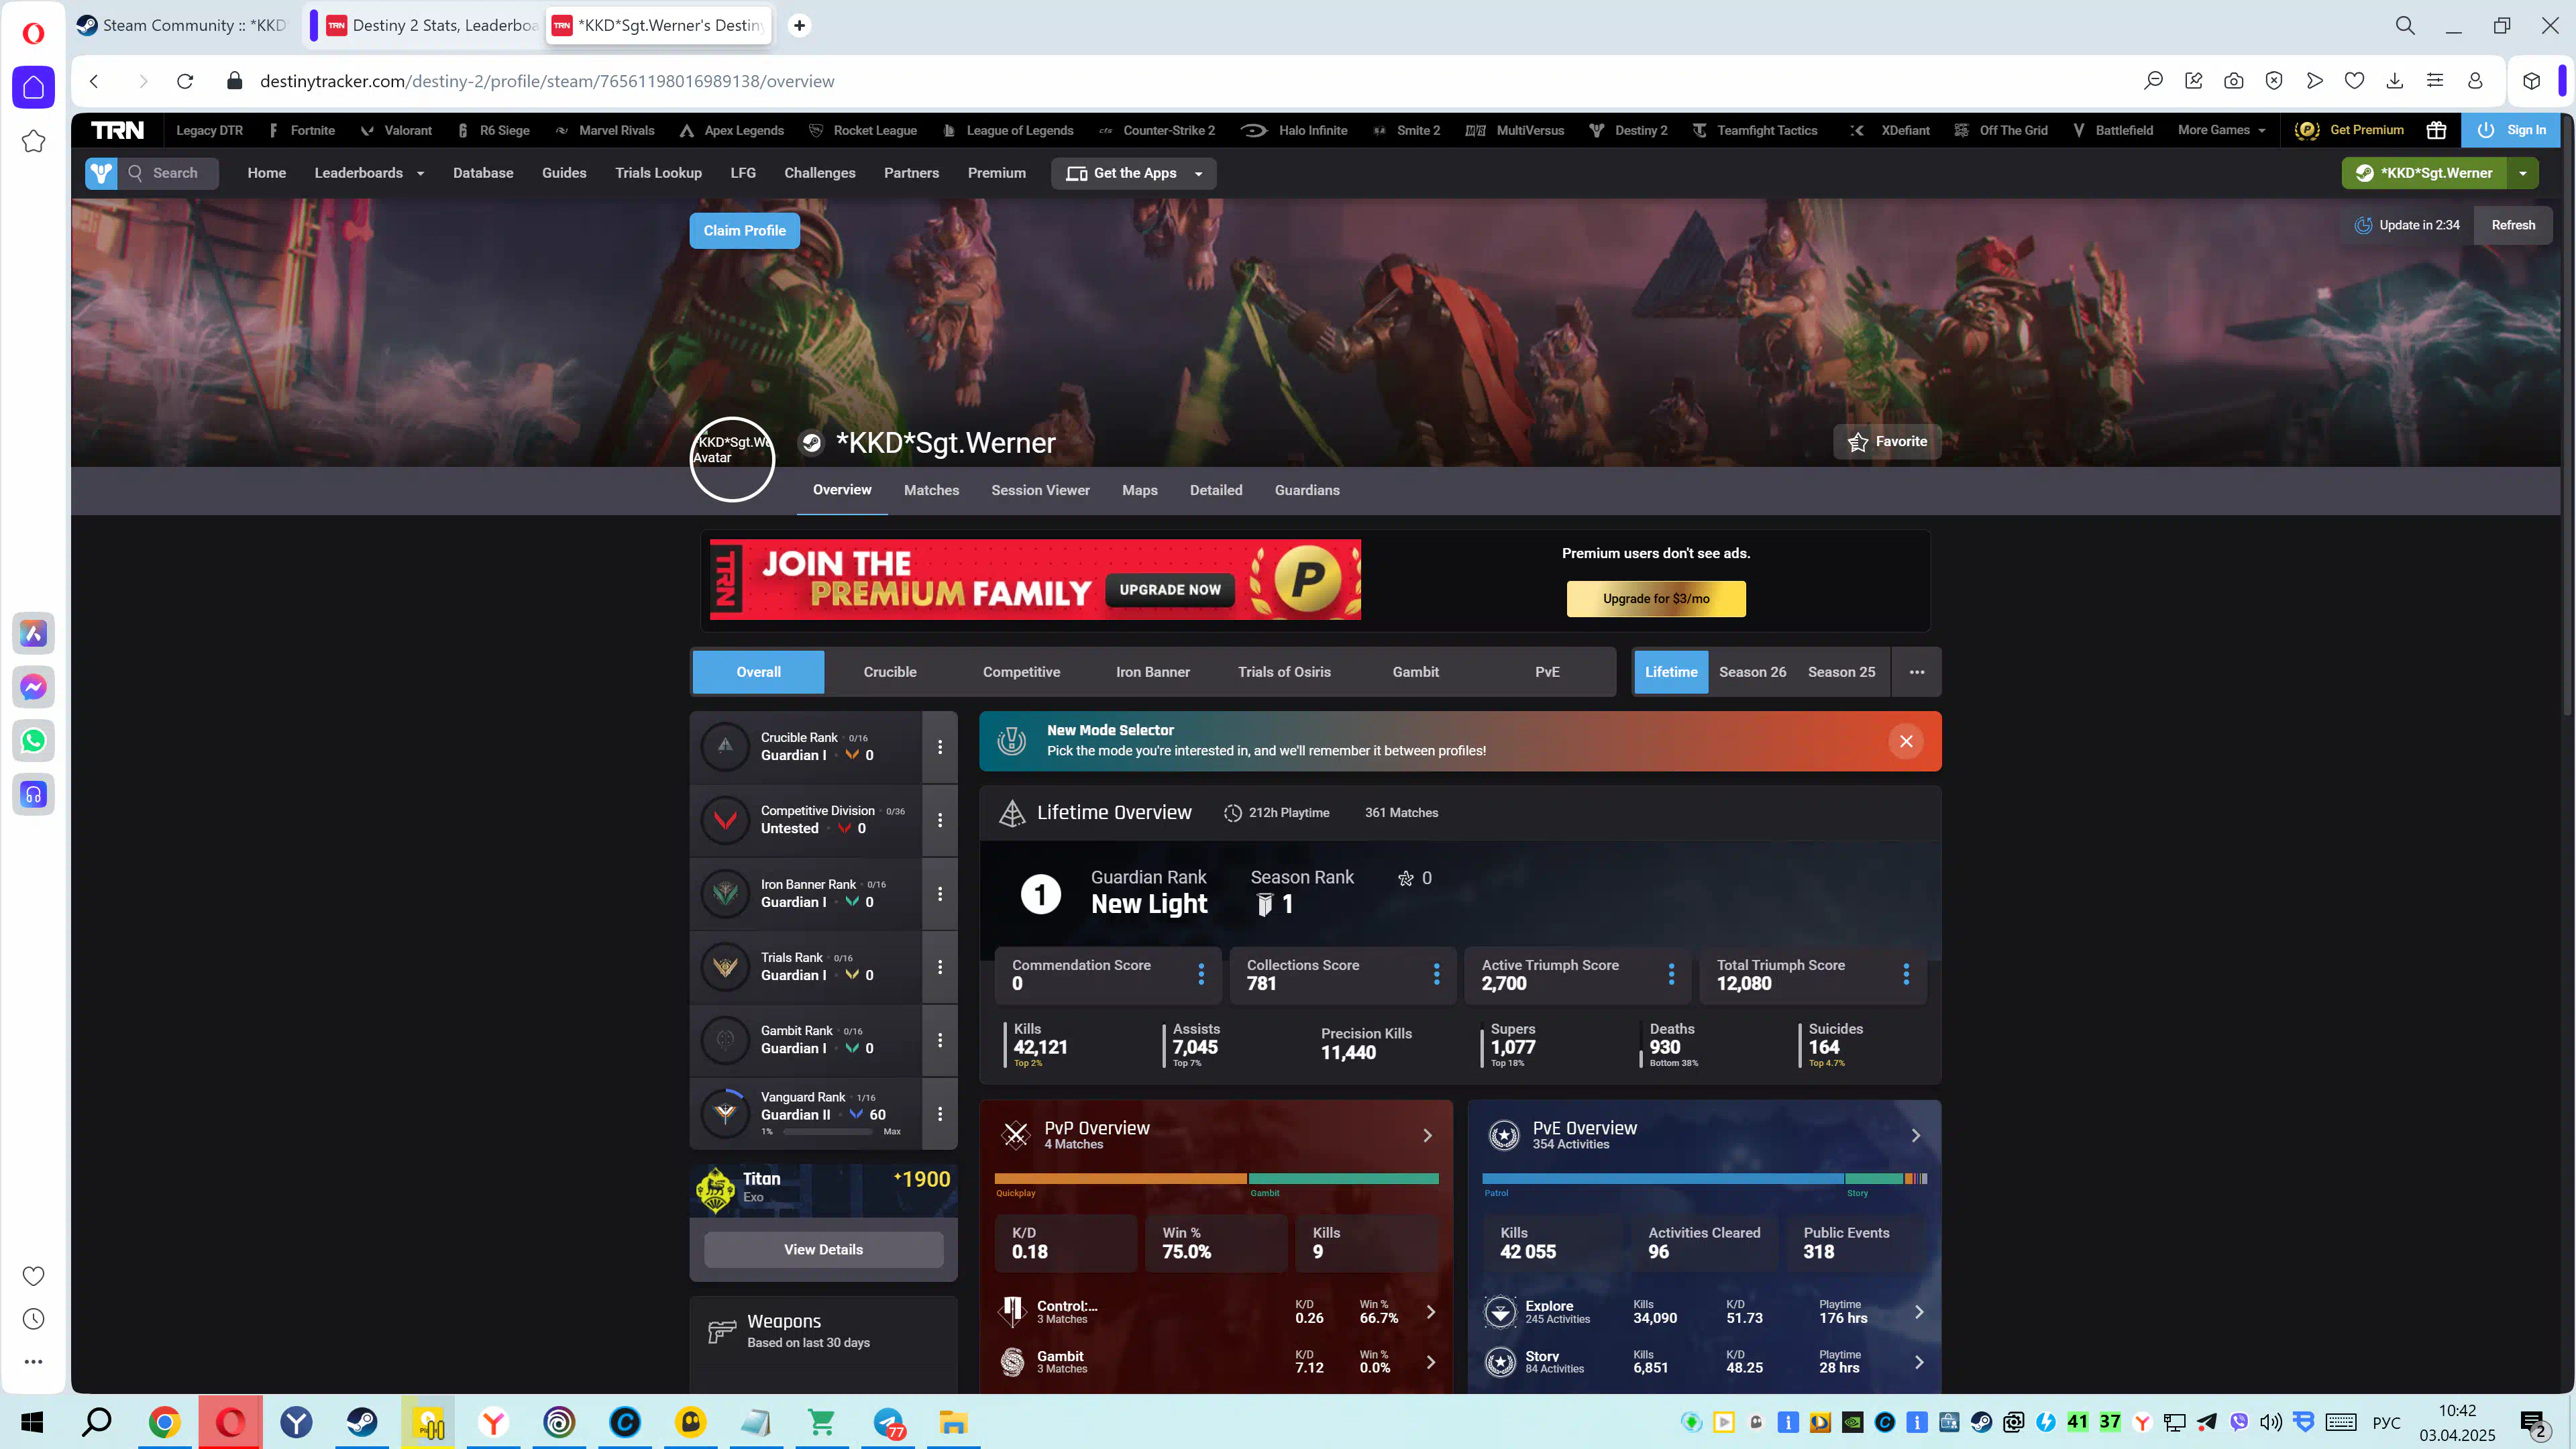Open Active Triumph Score options dots
The height and width of the screenshot is (1449, 2576).
click(x=1671, y=974)
